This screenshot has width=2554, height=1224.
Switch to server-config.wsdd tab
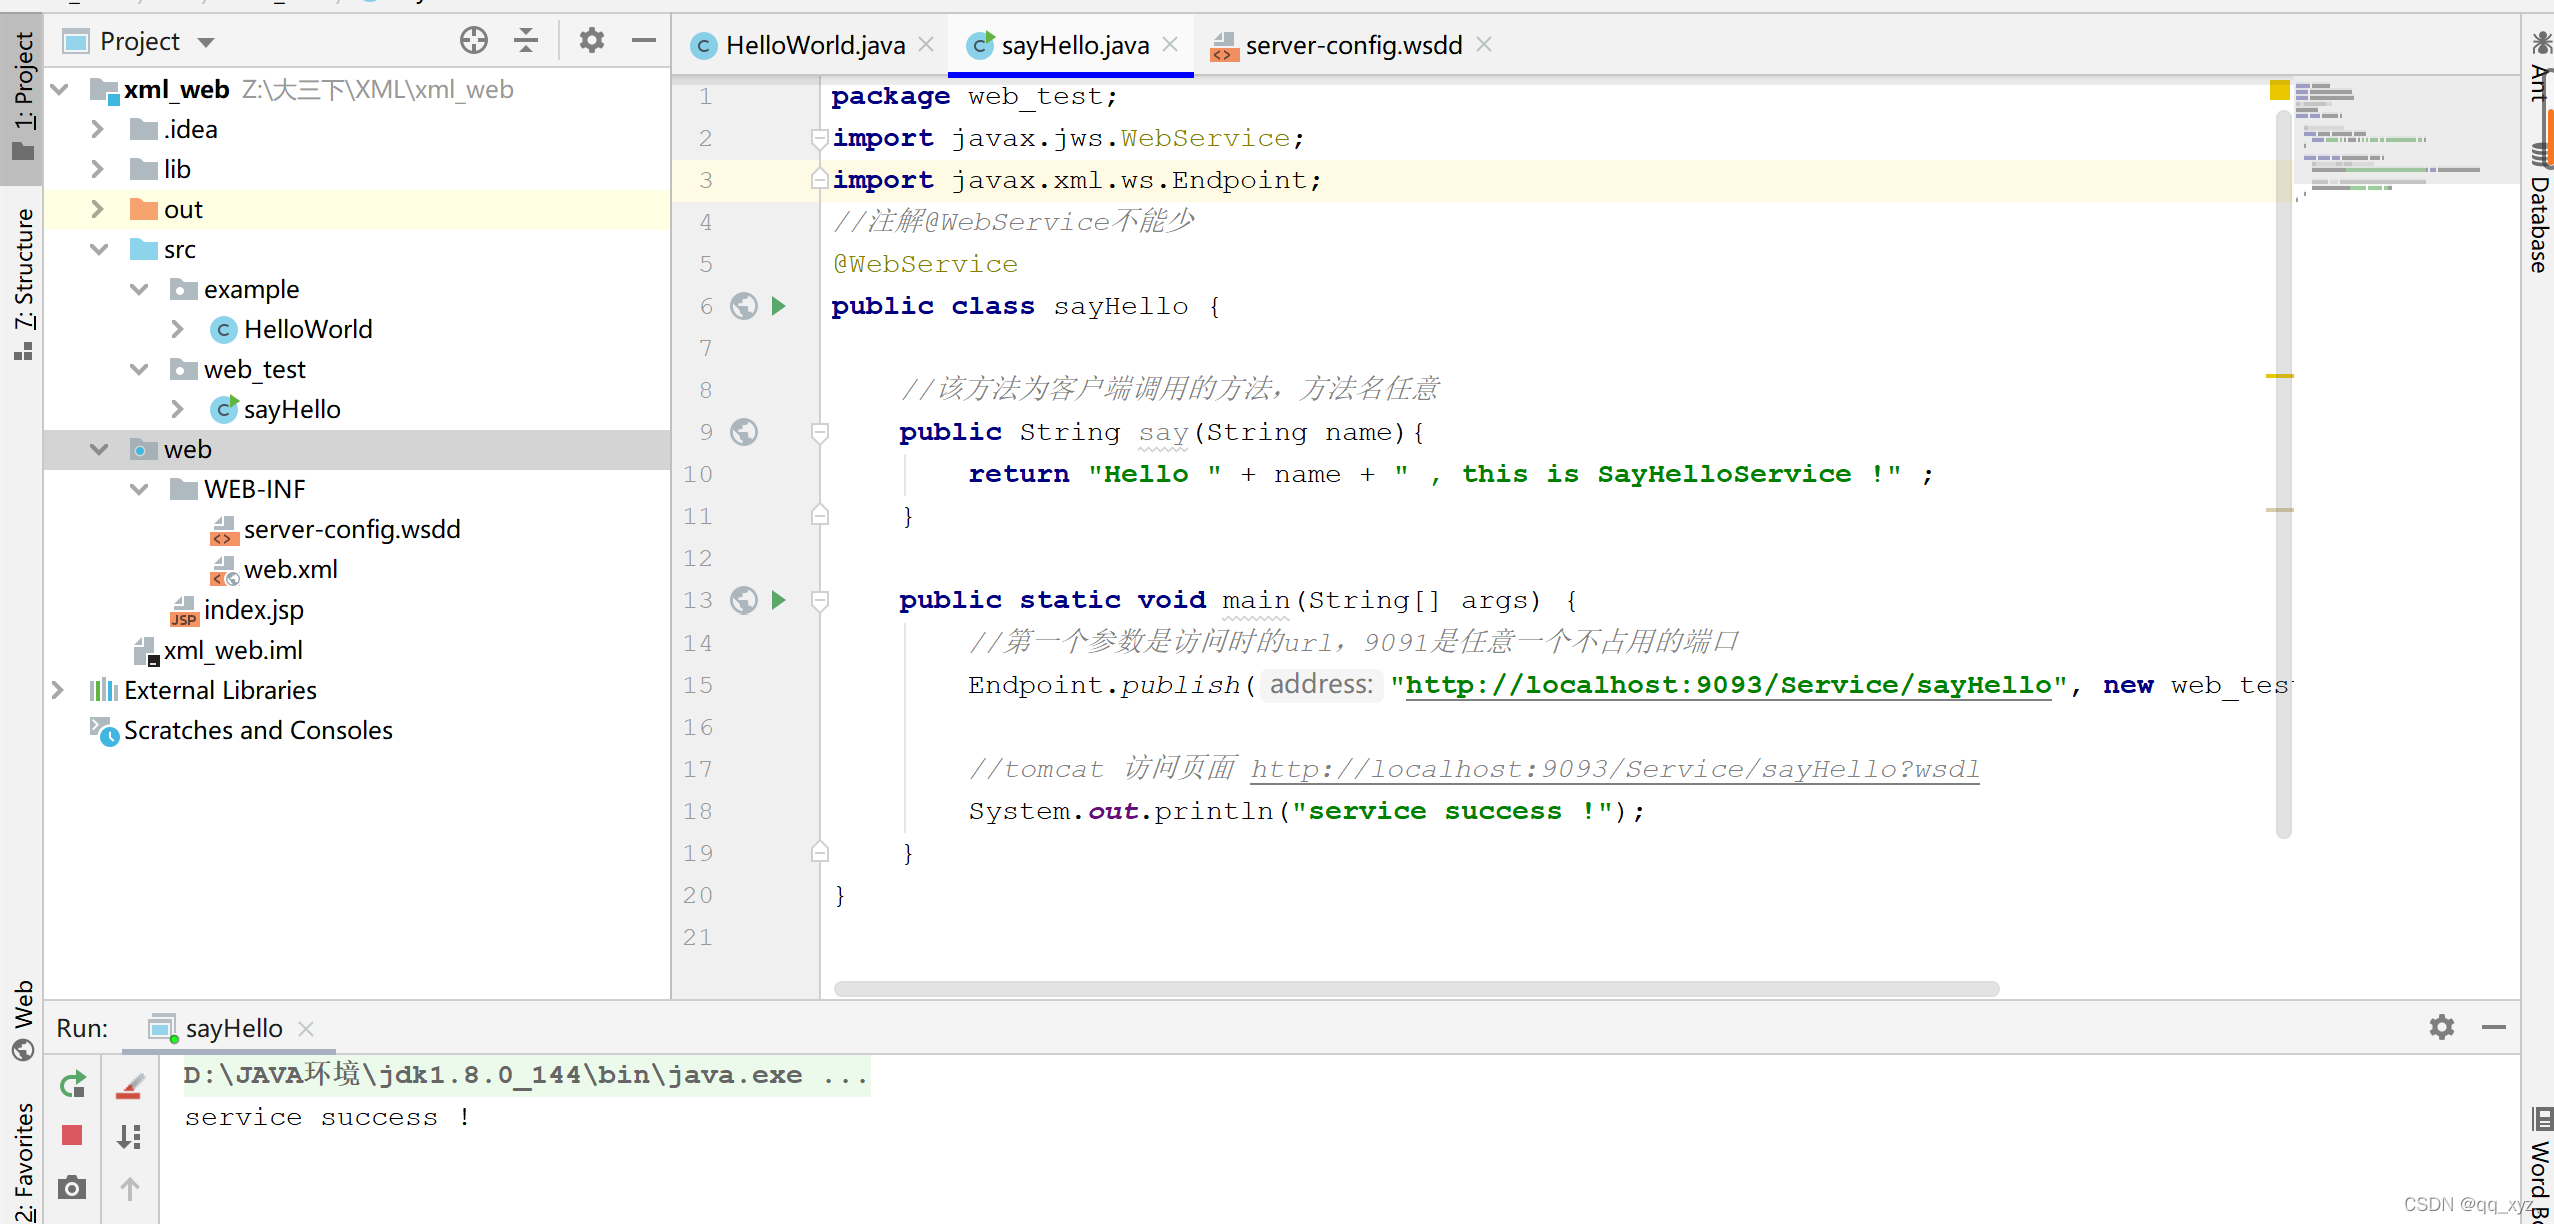point(1352,45)
